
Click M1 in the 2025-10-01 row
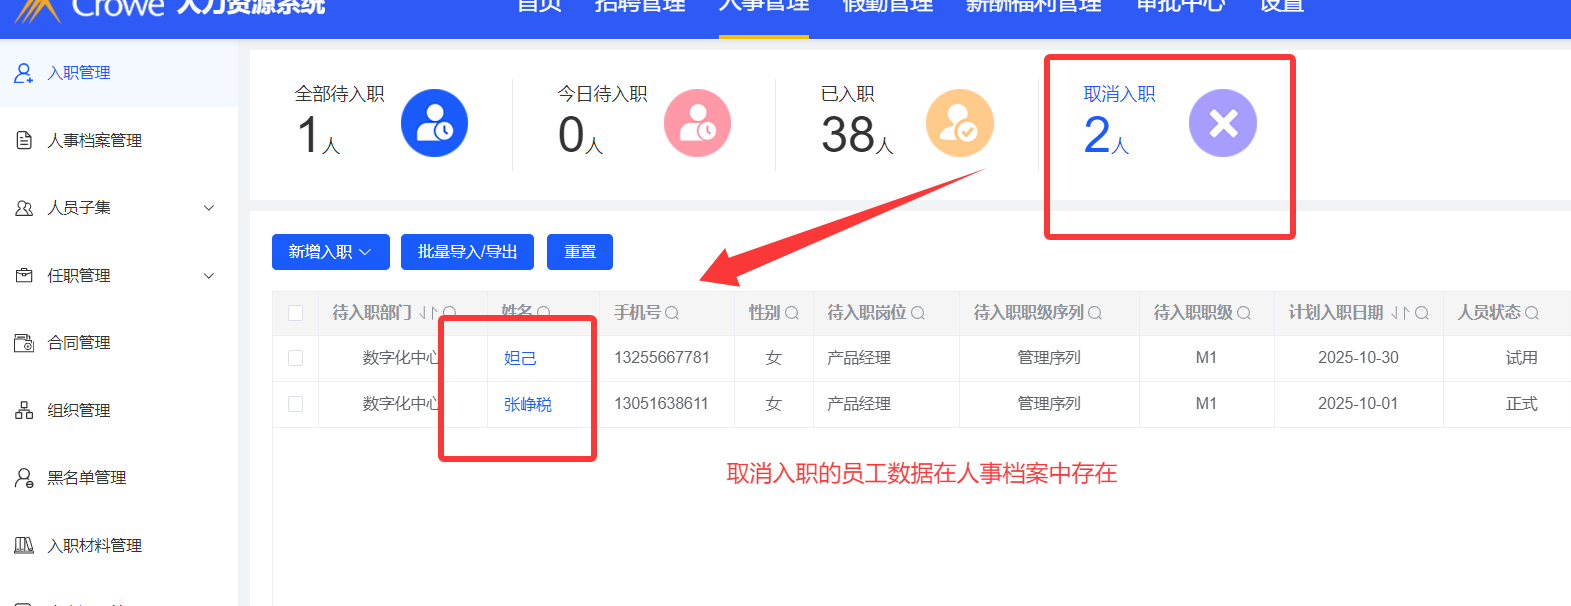pos(1206,404)
